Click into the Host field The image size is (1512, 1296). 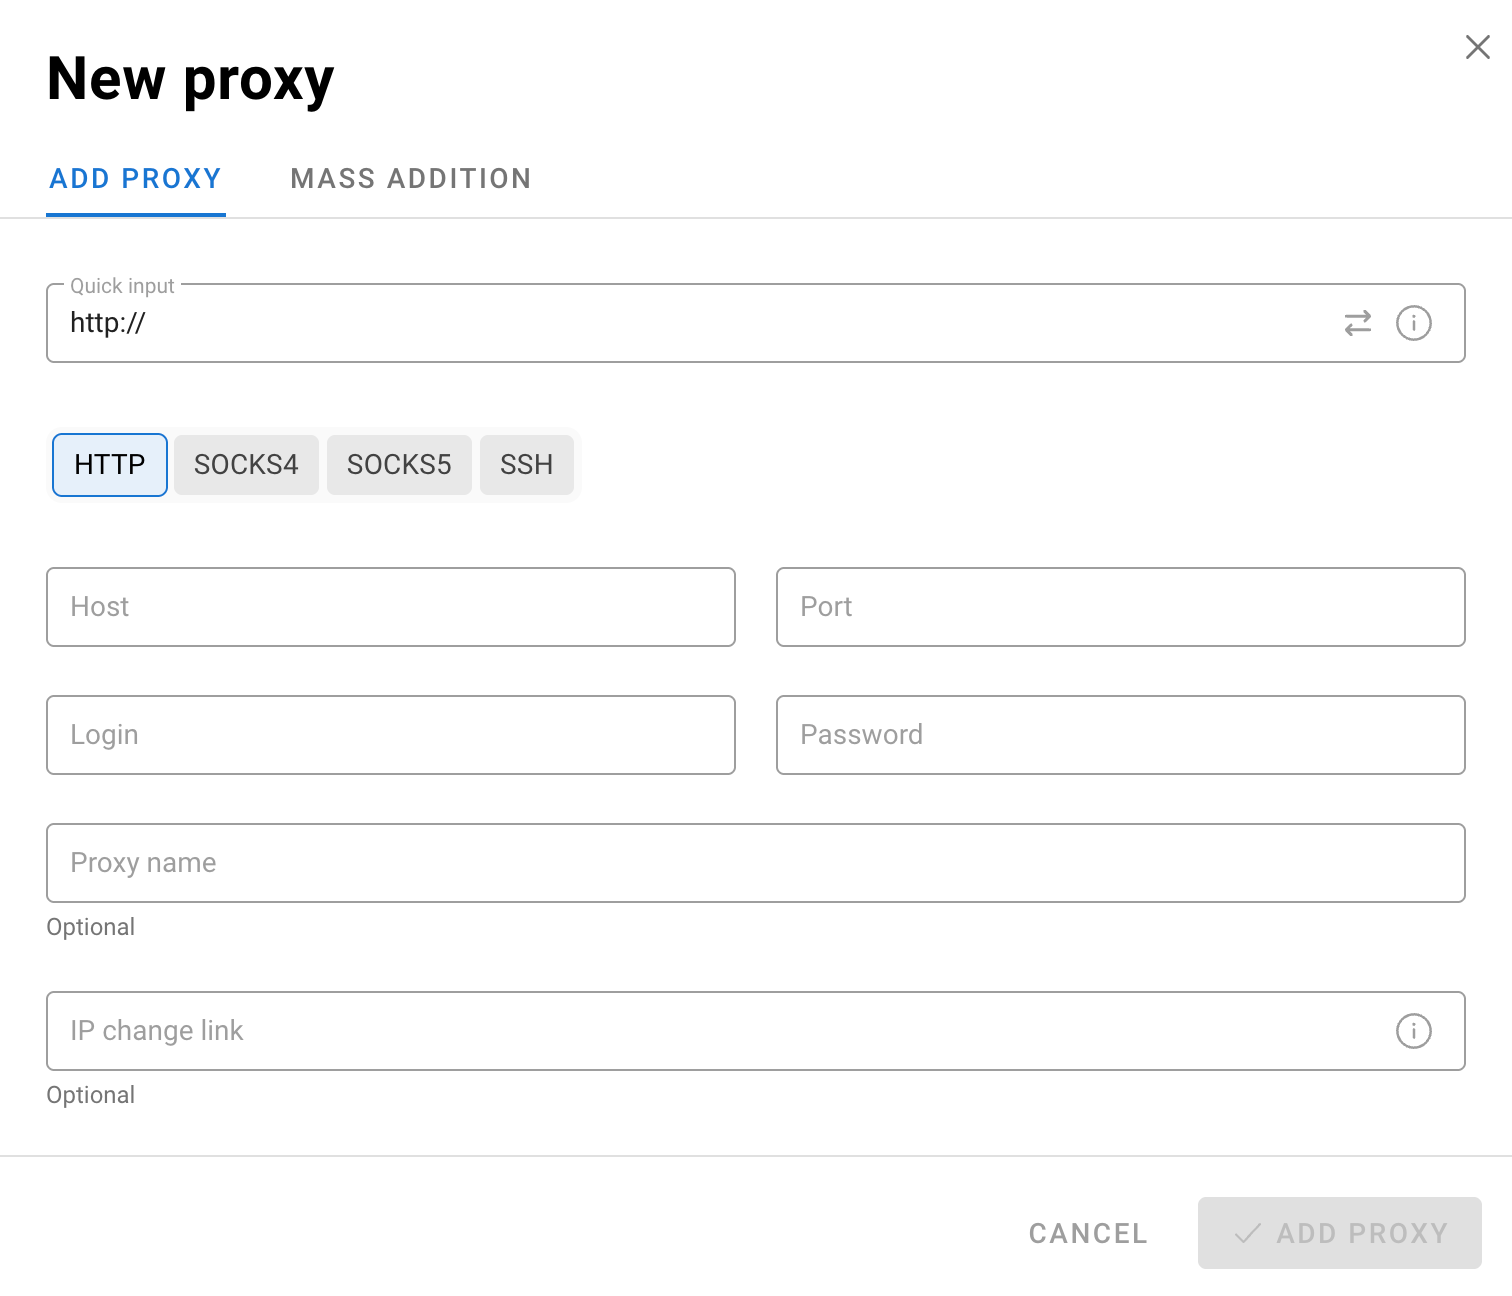tap(390, 607)
